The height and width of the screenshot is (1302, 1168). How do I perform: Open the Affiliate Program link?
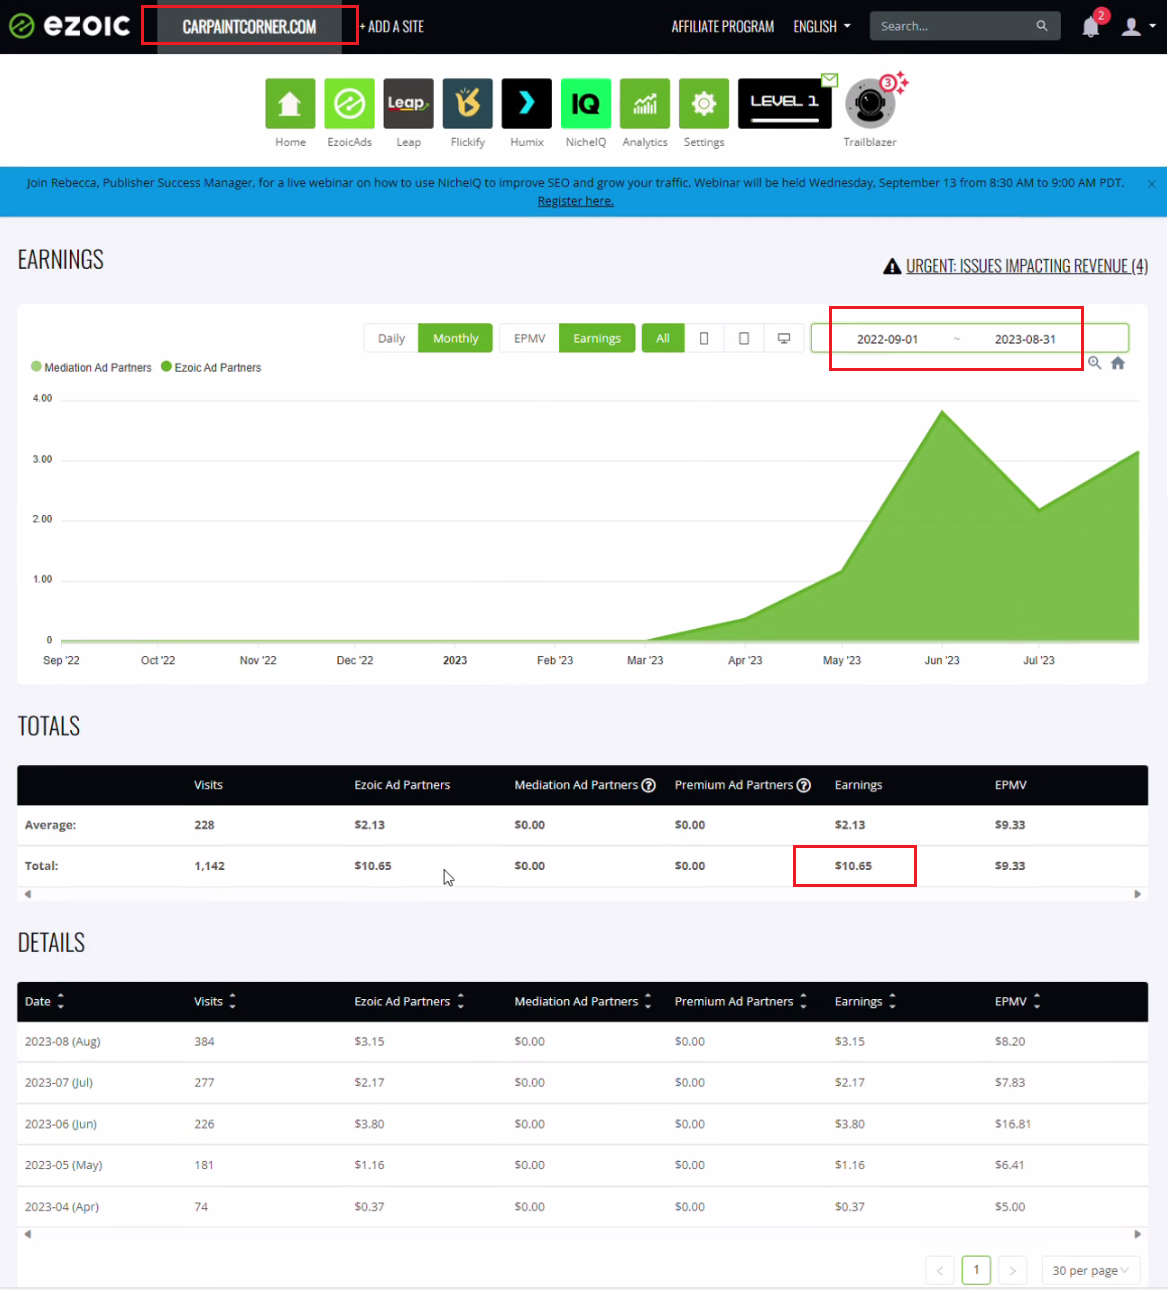[x=723, y=27]
